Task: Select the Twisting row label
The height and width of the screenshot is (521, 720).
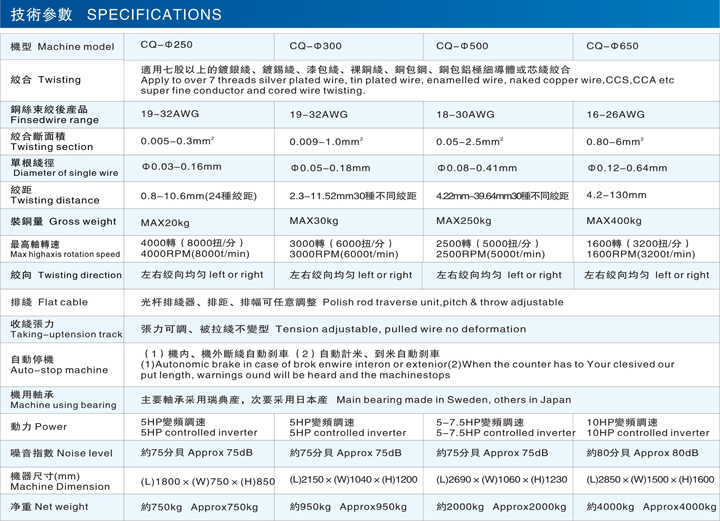Action: pyautogui.click(x=45, y=79)
